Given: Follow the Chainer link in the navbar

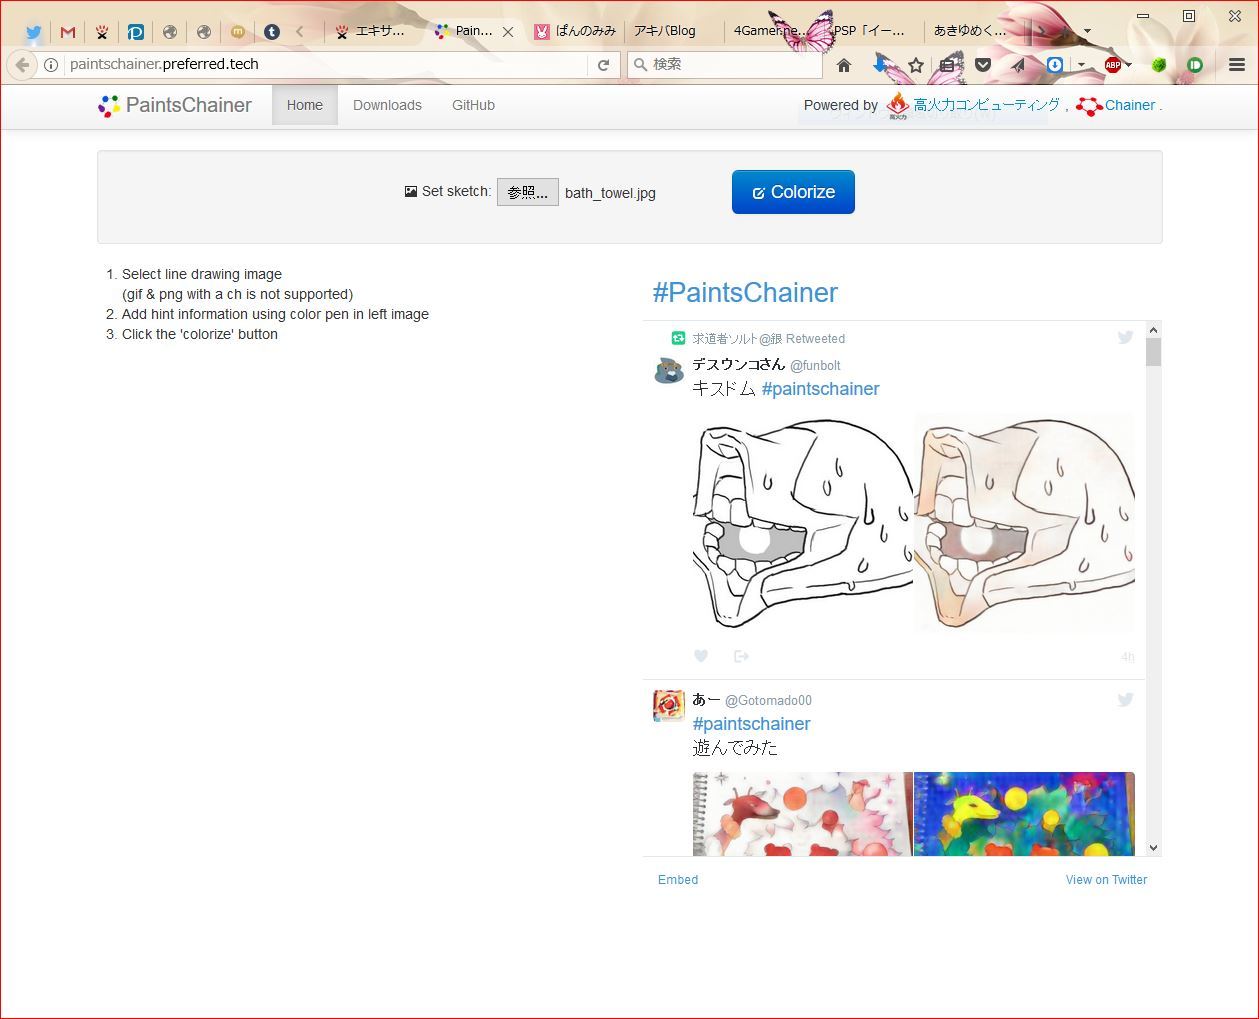Looking at the screenshot, I should pos(1130,105).
